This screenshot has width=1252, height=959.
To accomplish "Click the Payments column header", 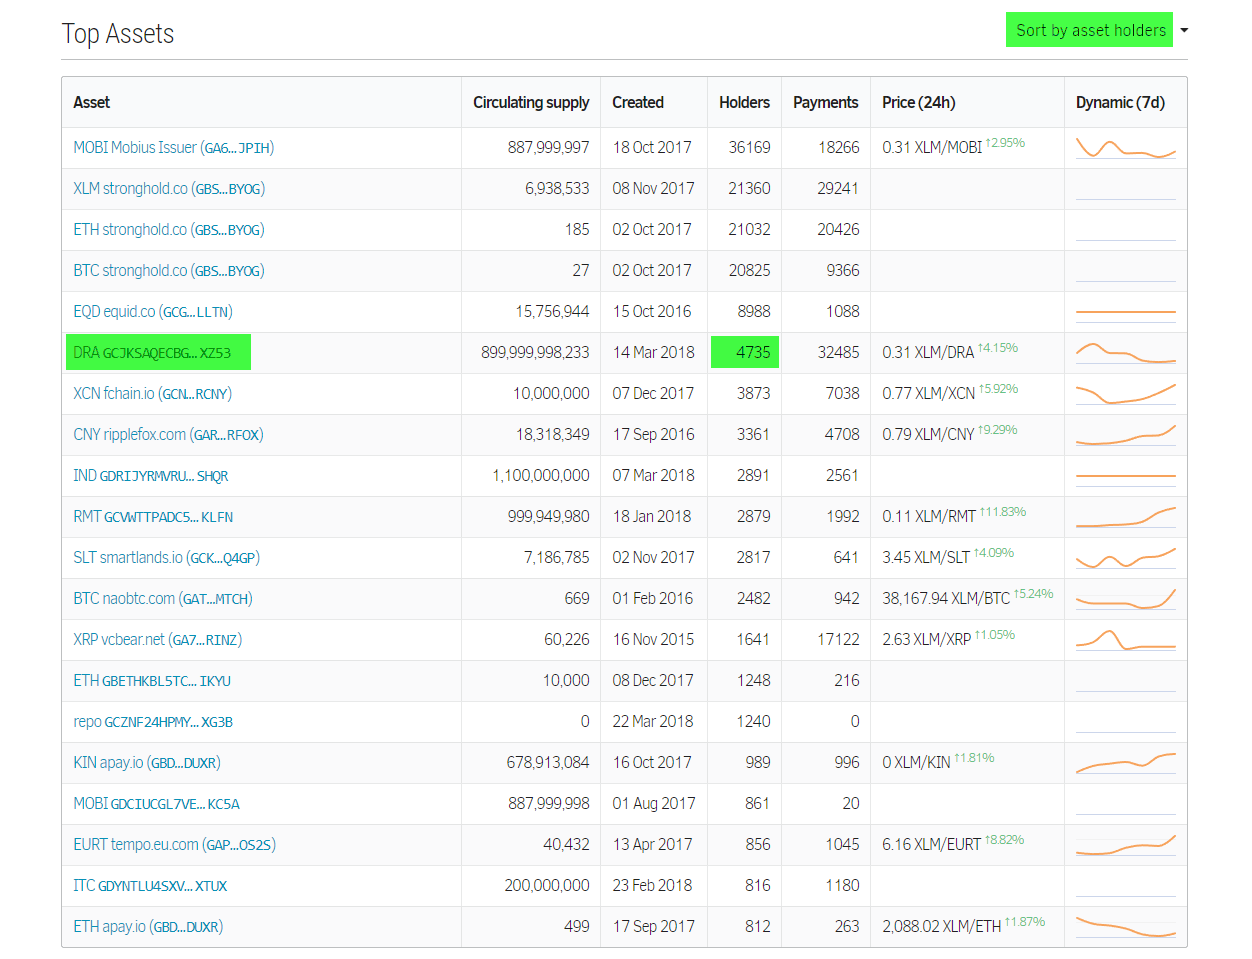I will [826, 103].
